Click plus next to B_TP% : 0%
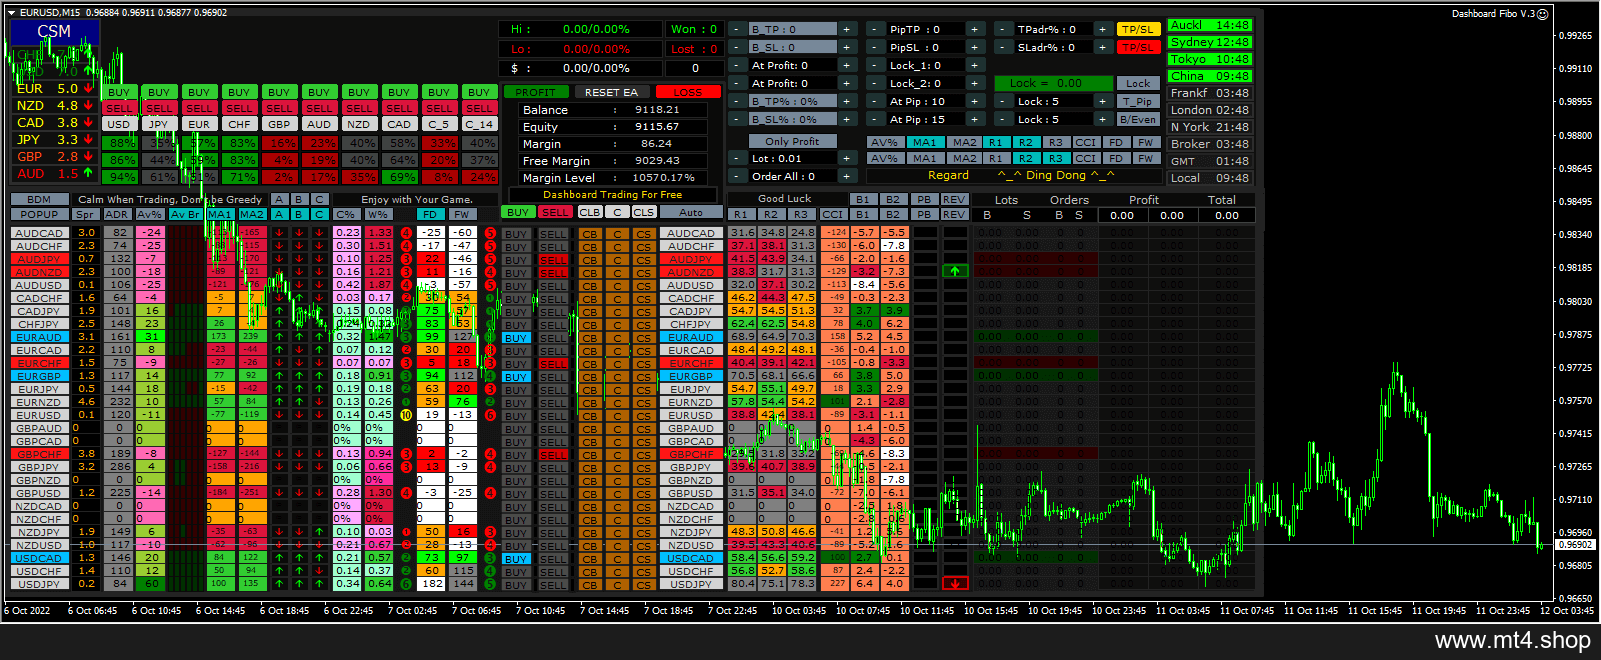Image resolution: width=1601 pixels, height=660 pixels. [x=847, y=101]
